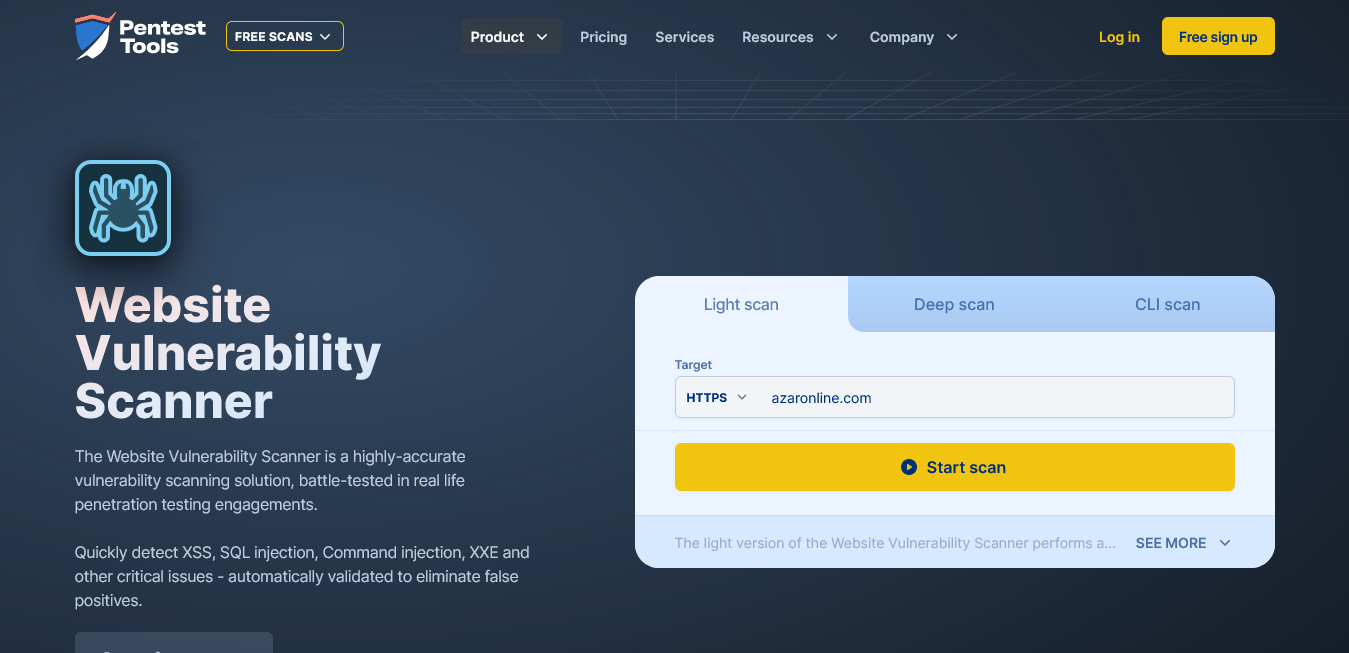Click the play icon in Start scan
The height and width of the screenshot is (653, 1349).
pyautogui.click(x=909, y=467)
